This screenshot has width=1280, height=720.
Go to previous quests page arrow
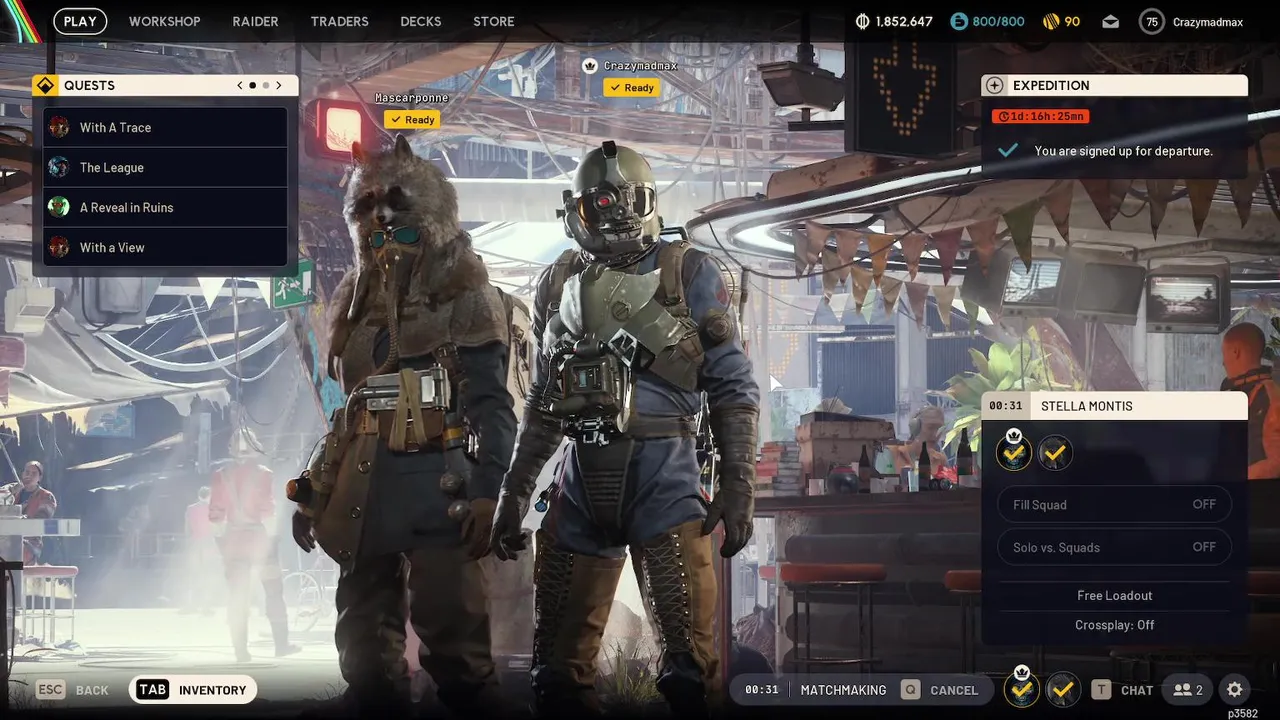coord(240,85)
